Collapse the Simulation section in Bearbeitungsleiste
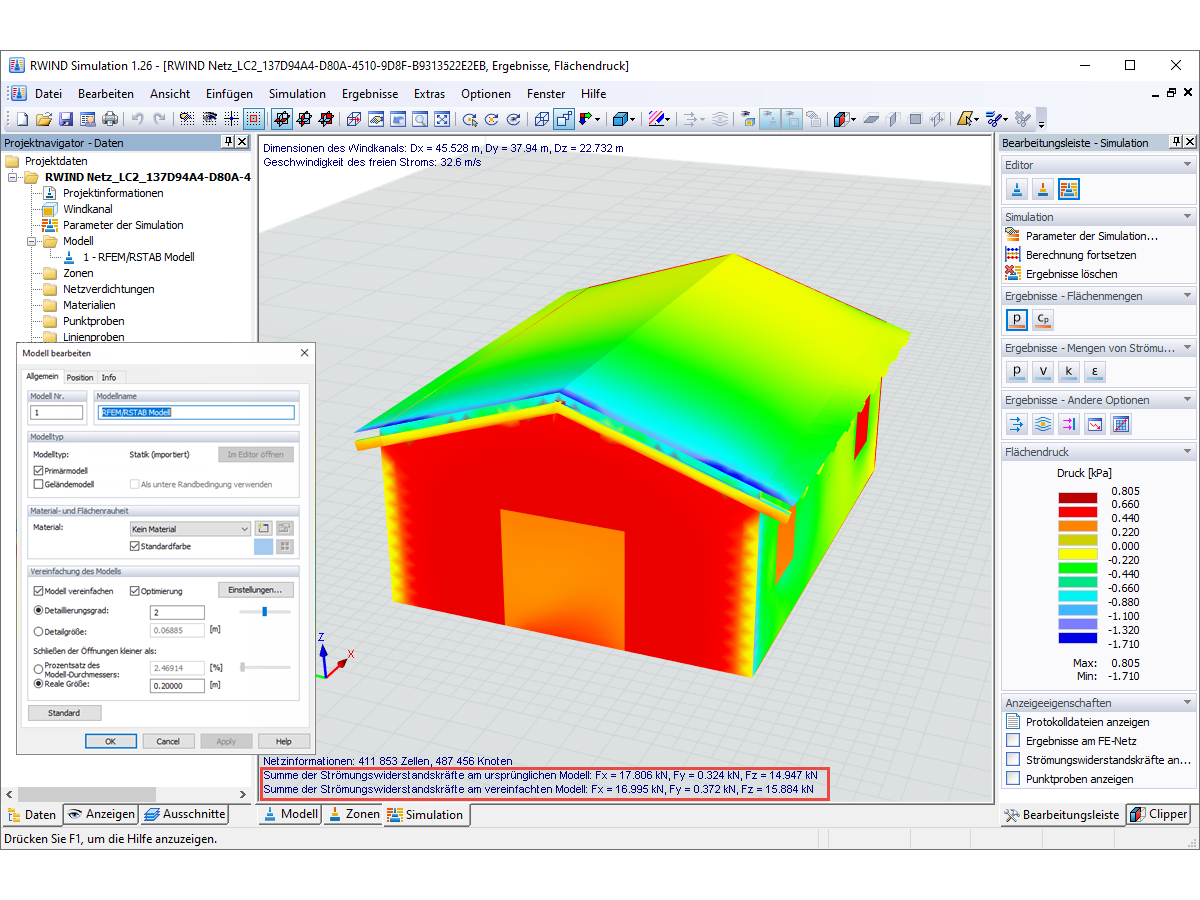This screenshot has width=1200, height=900. pos(1187,217)
